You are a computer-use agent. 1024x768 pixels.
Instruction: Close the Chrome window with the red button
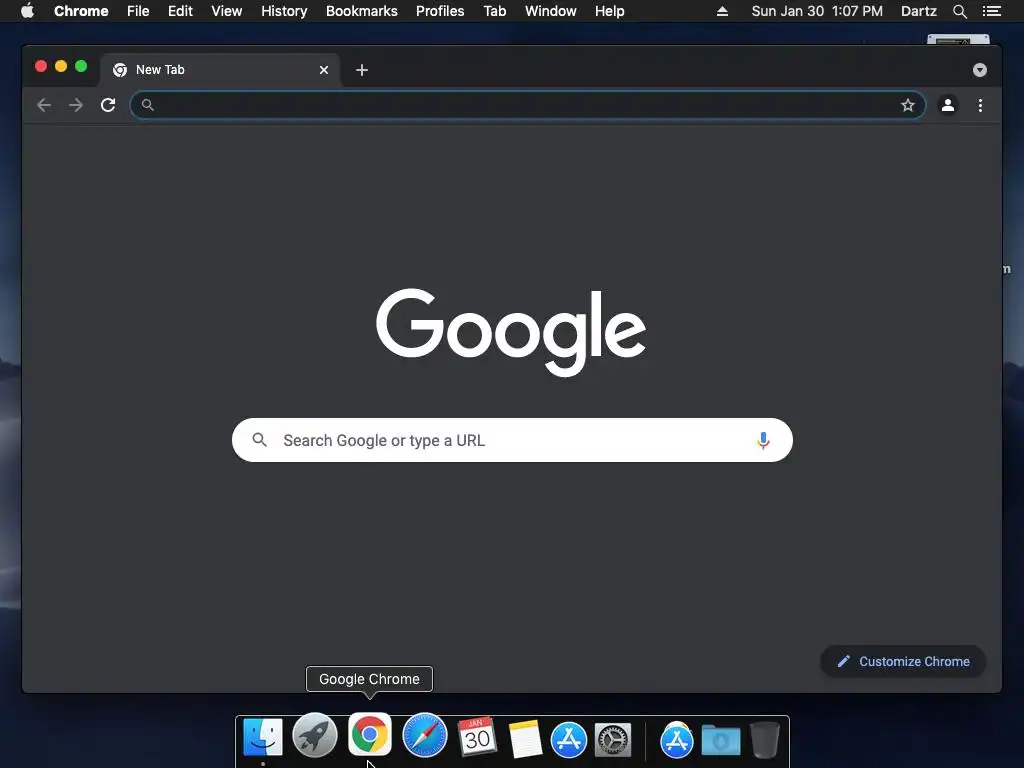click(x=40, y=66)
